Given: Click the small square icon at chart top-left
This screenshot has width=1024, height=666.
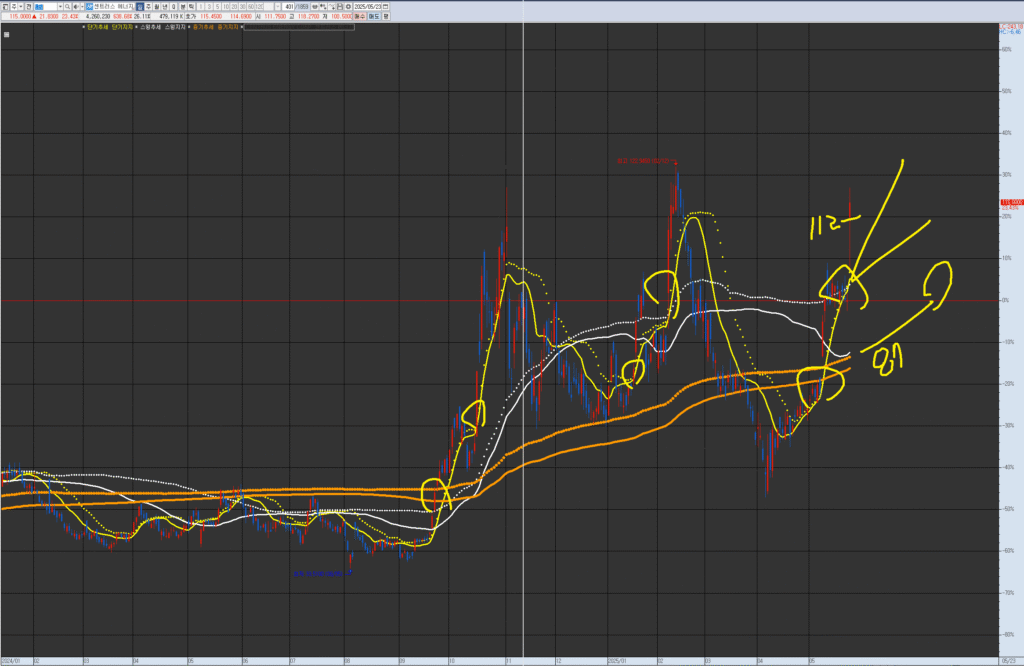Looking at the screenshot, I should pyautogui.click(x=7, y=35).
